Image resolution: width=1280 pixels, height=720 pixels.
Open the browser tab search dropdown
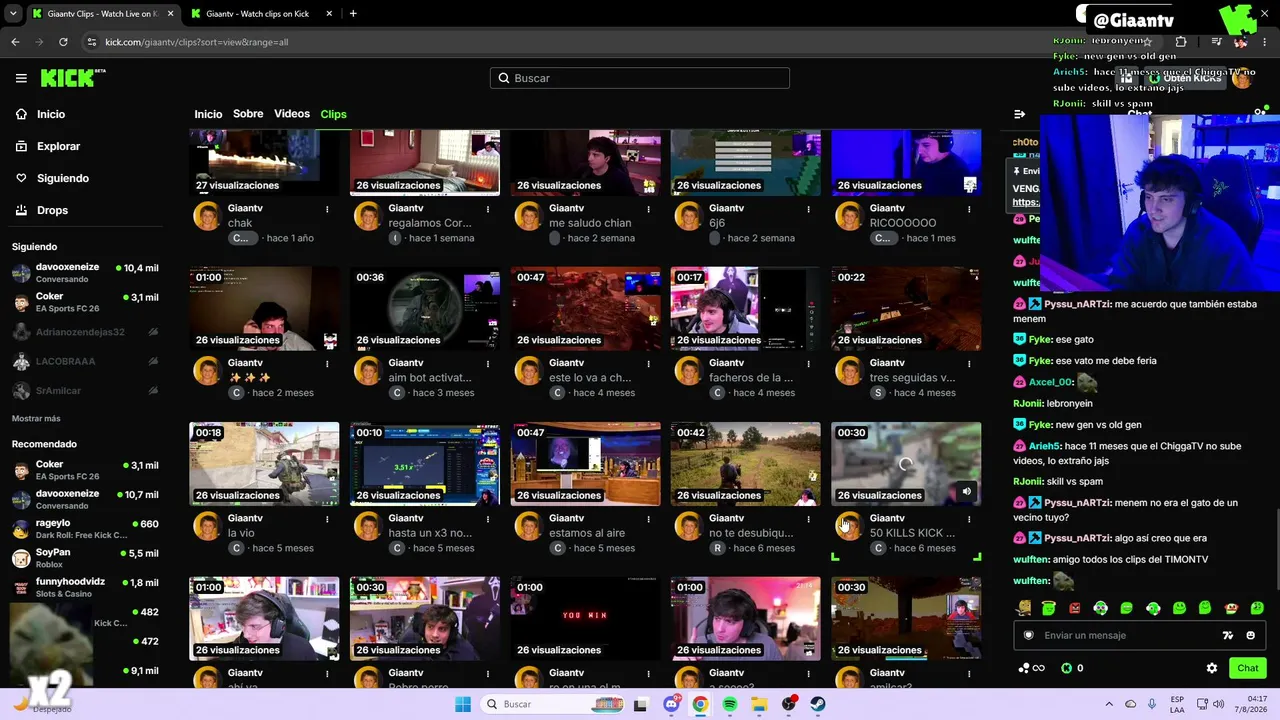tap(14, 14)
